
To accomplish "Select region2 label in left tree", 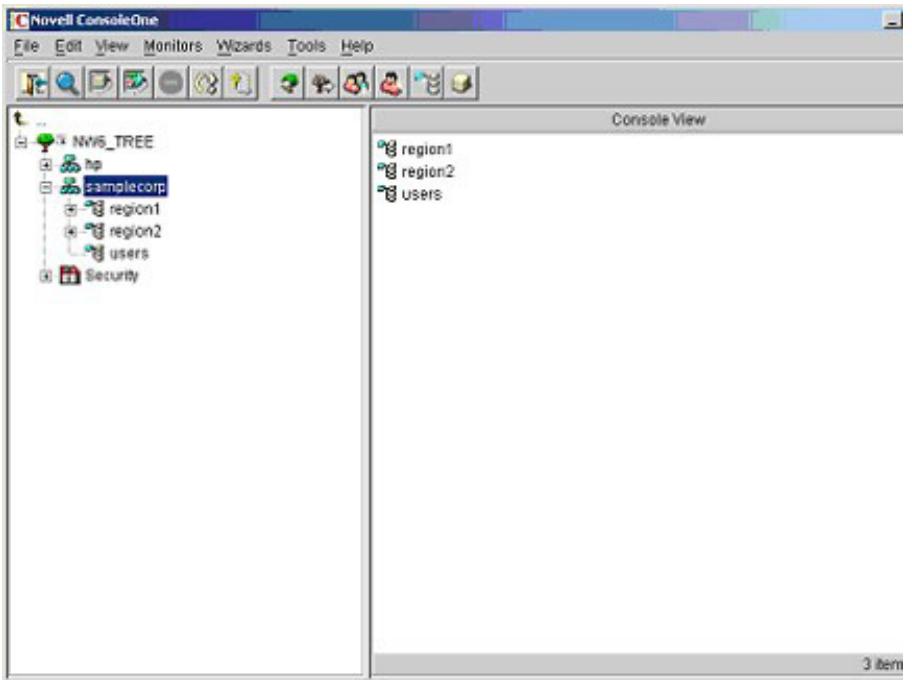I will point(135,231).
